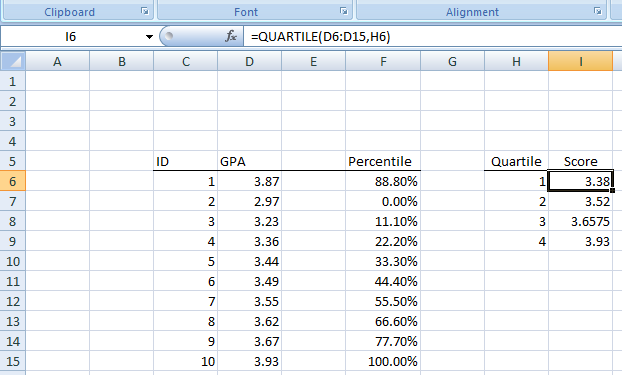Select cell with score 3.6575
The image size is (622, 375).
tap(580, 221)
